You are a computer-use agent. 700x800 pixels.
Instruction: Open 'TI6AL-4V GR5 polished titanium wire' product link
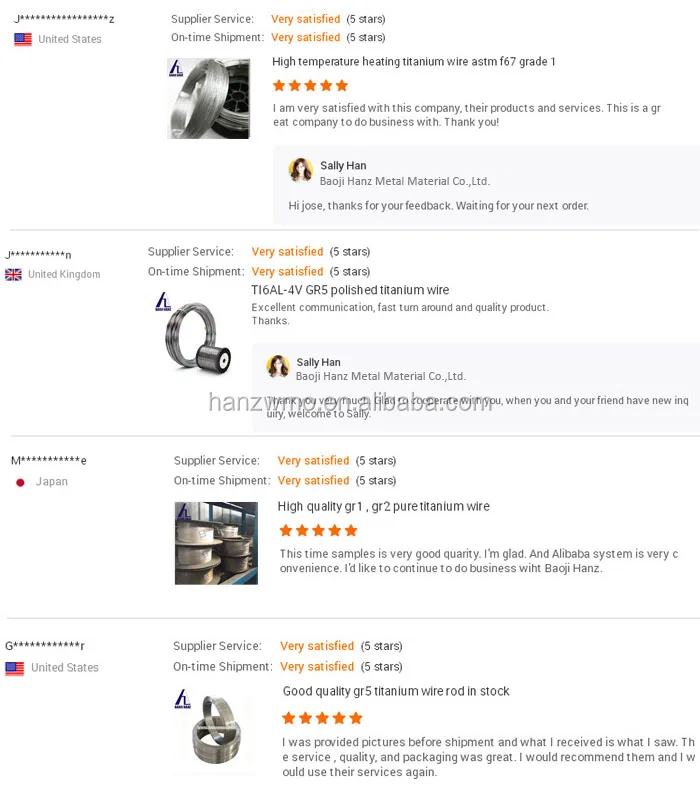pos(350,290)
